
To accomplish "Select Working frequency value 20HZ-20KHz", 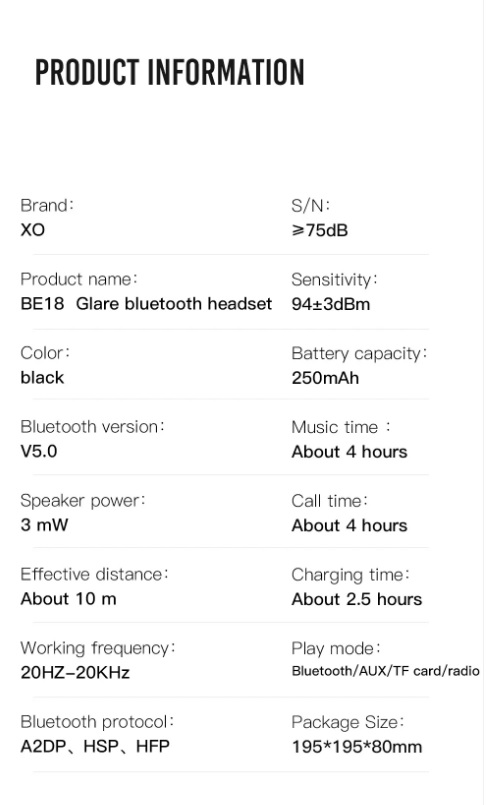I will 75,672.
